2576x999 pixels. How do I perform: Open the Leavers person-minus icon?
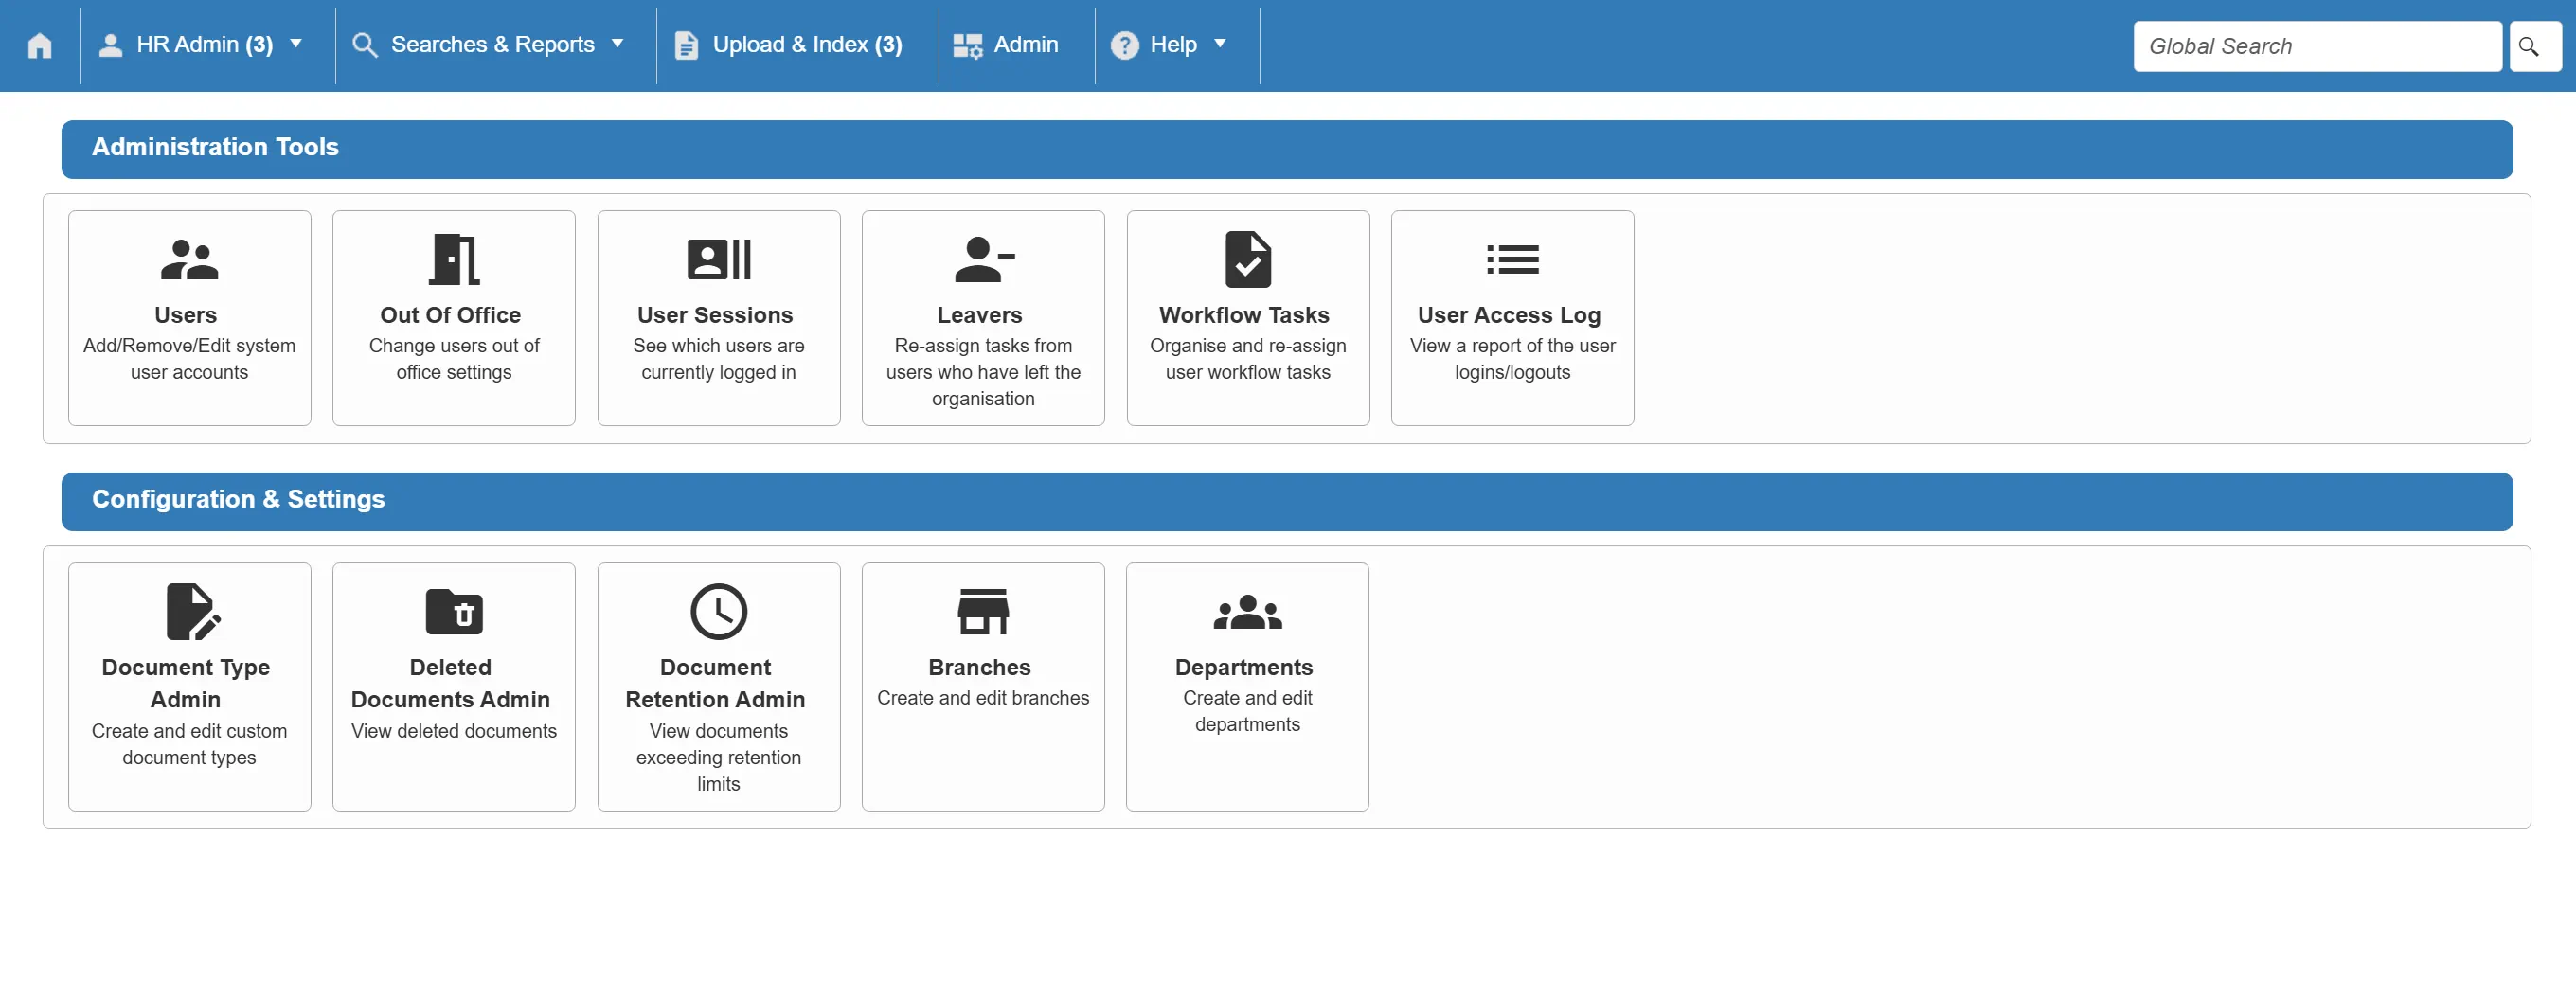pos(984,260)
